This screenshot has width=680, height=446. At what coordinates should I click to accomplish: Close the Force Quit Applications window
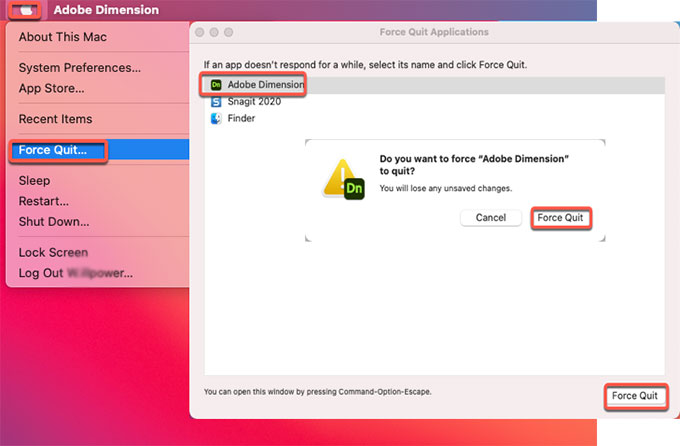click(201, 32)
